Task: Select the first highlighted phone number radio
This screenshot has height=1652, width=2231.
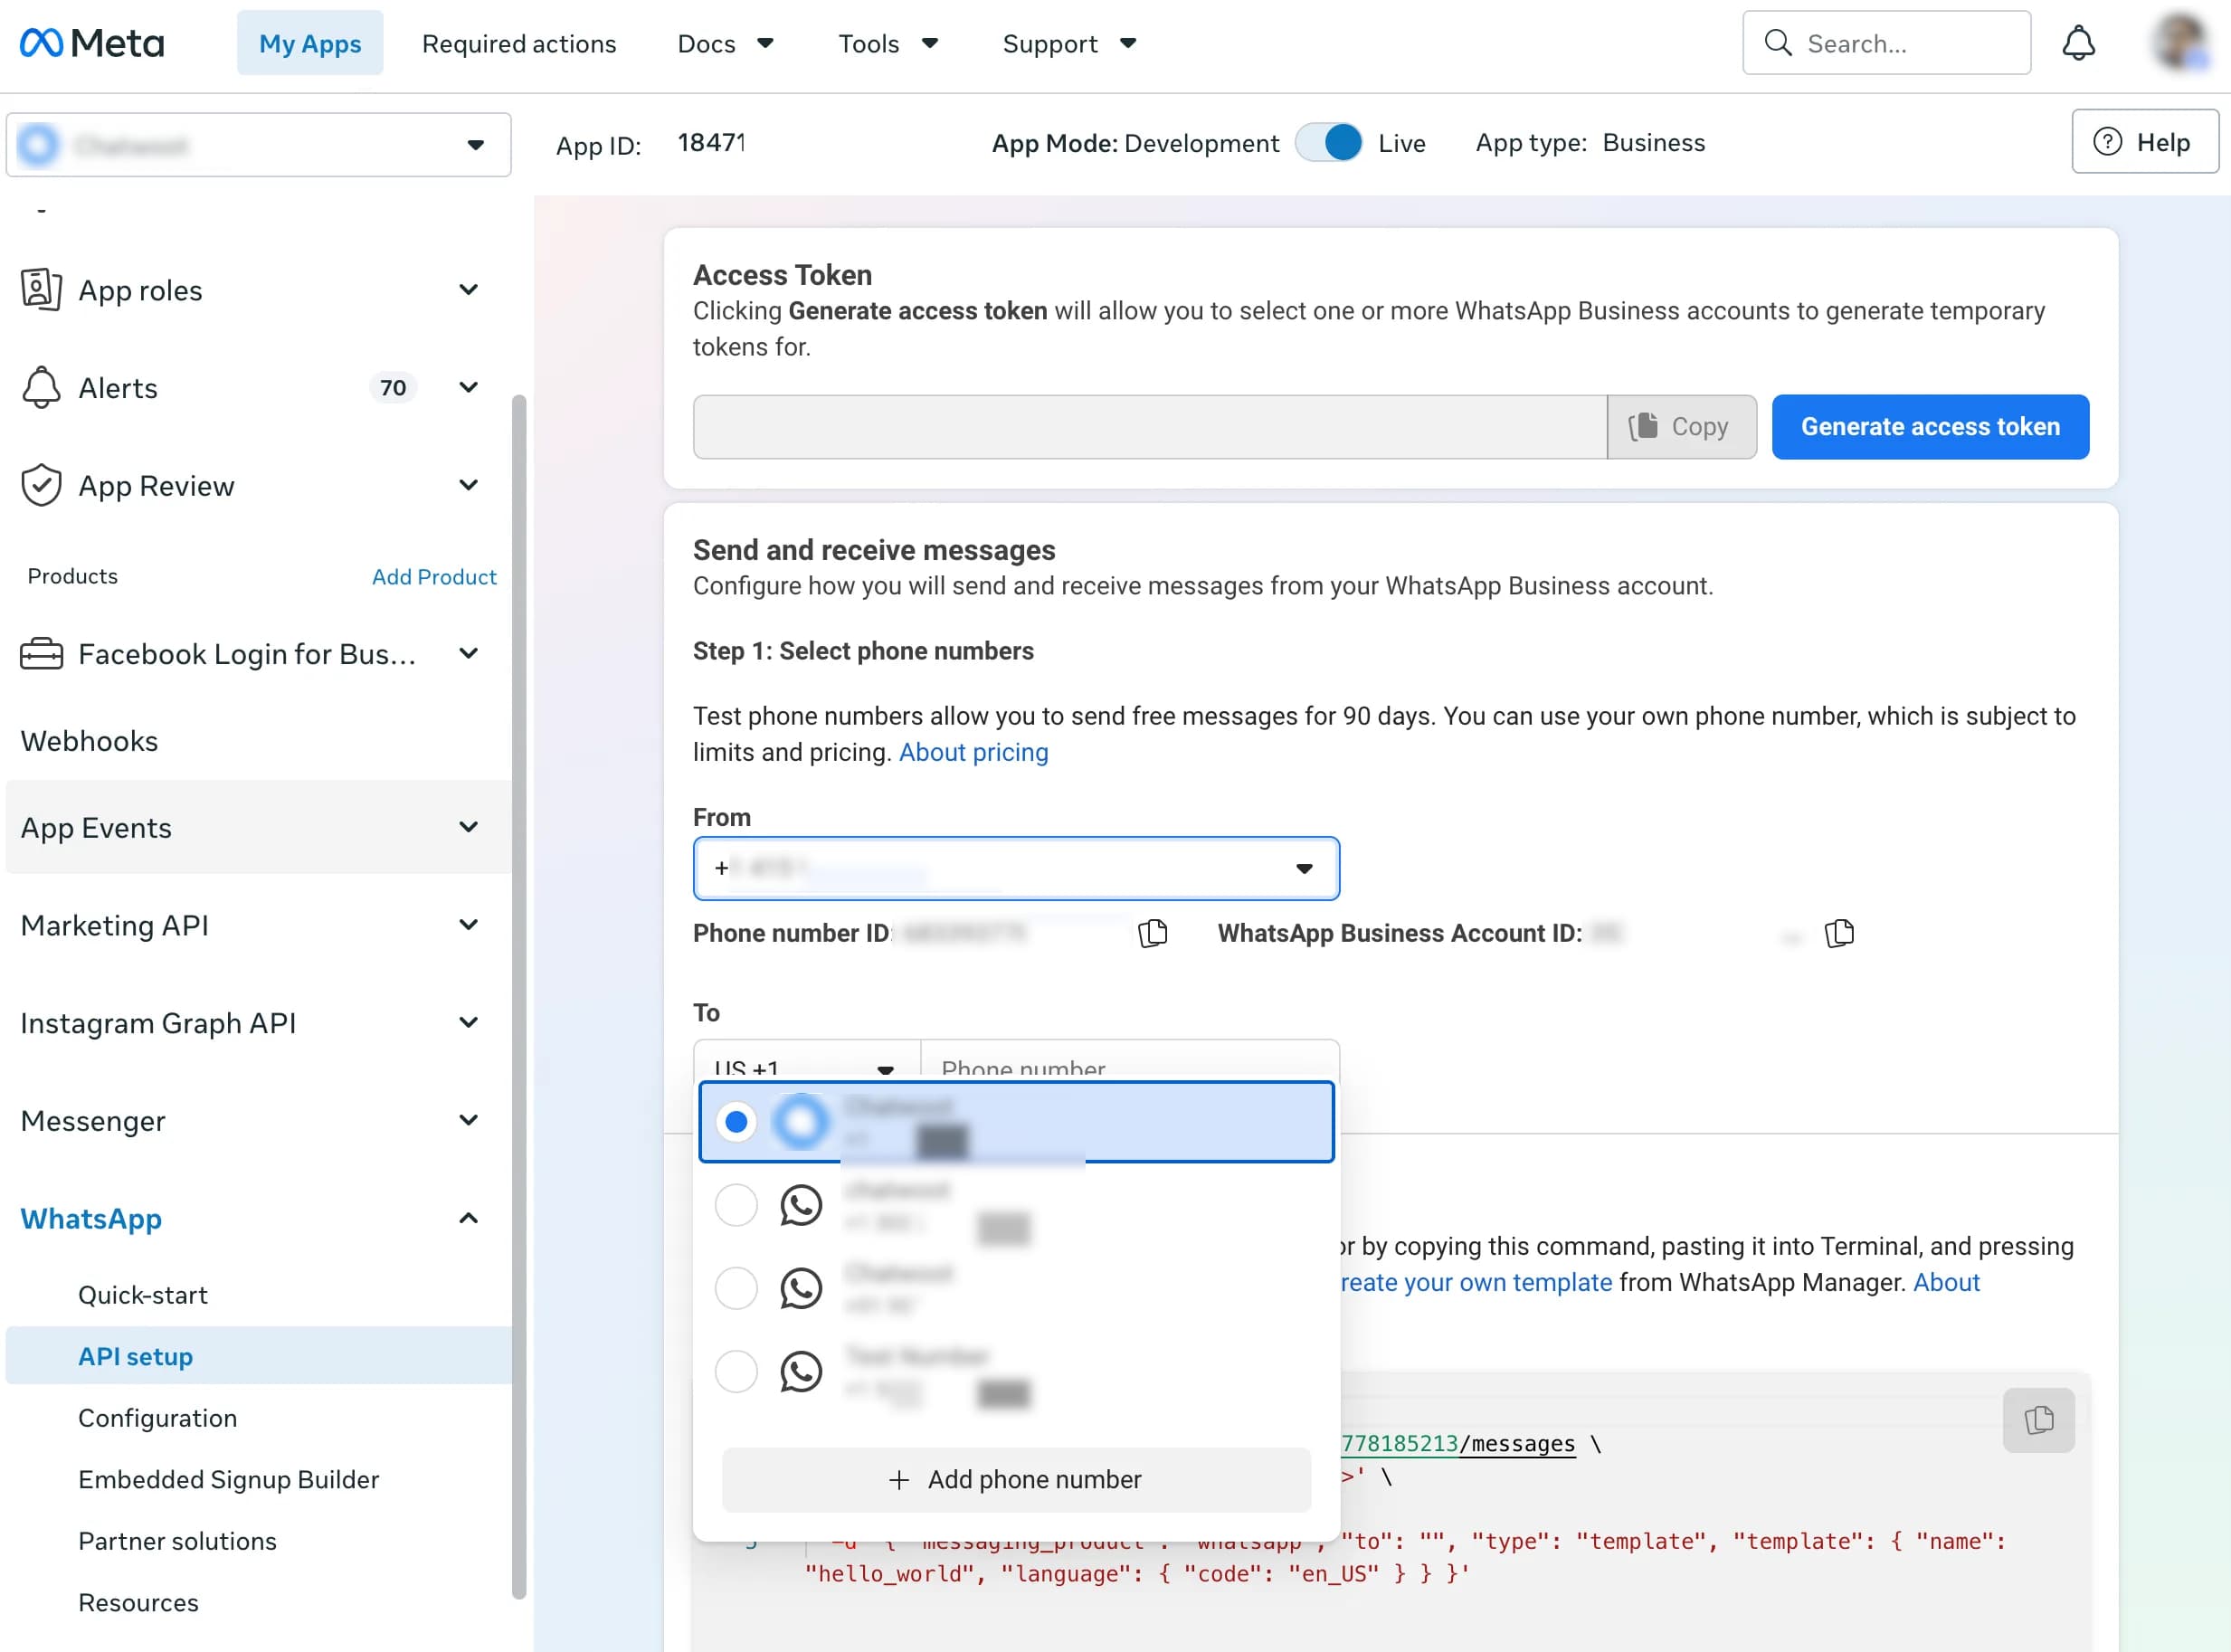Action: [736, 1122]
